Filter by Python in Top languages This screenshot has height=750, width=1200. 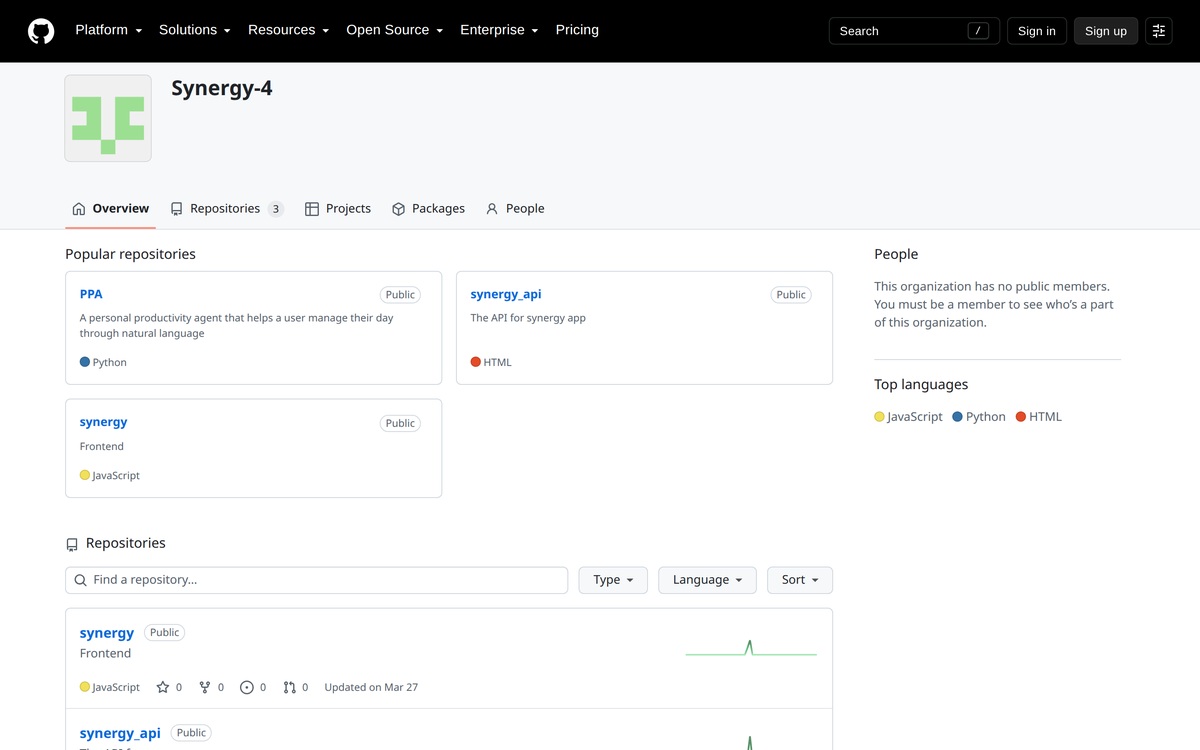tap(979, 416)
